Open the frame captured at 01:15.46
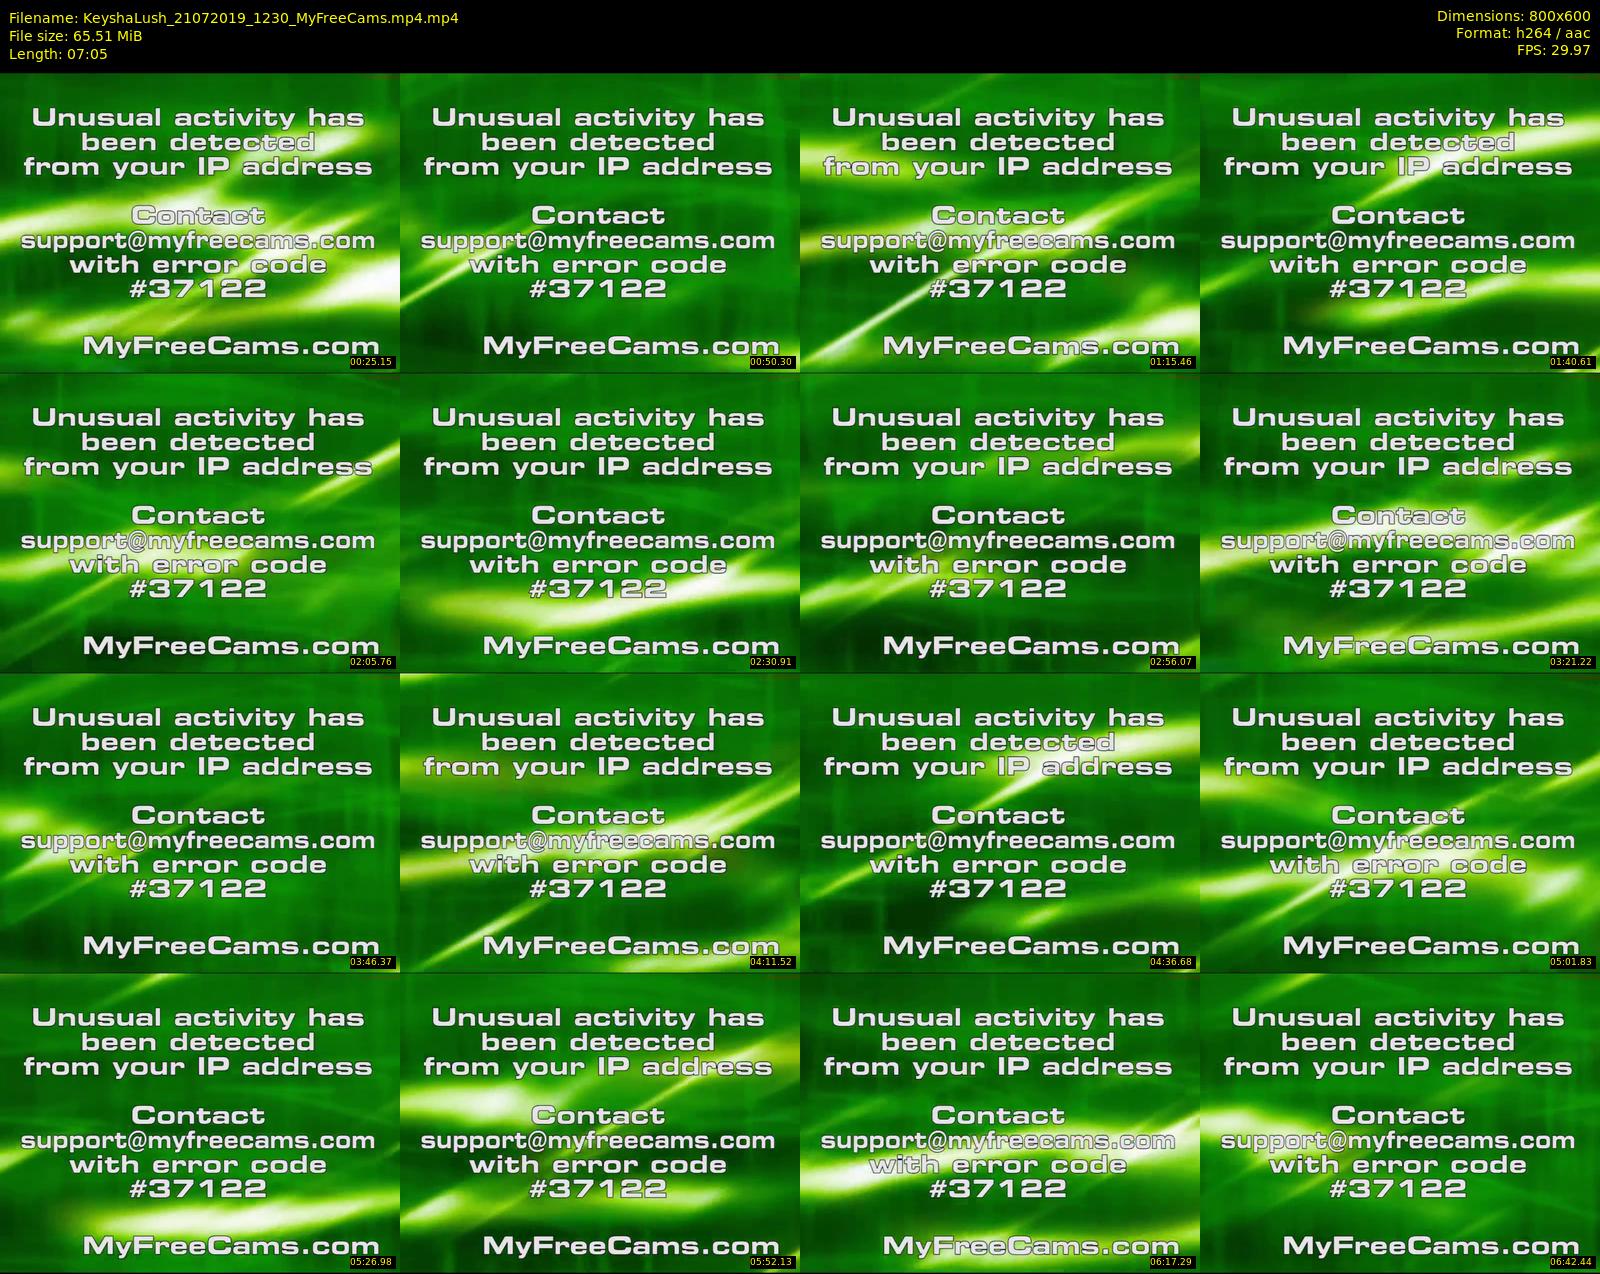The width and height of the screenshot is (1600, 1274). (1000, 222)
